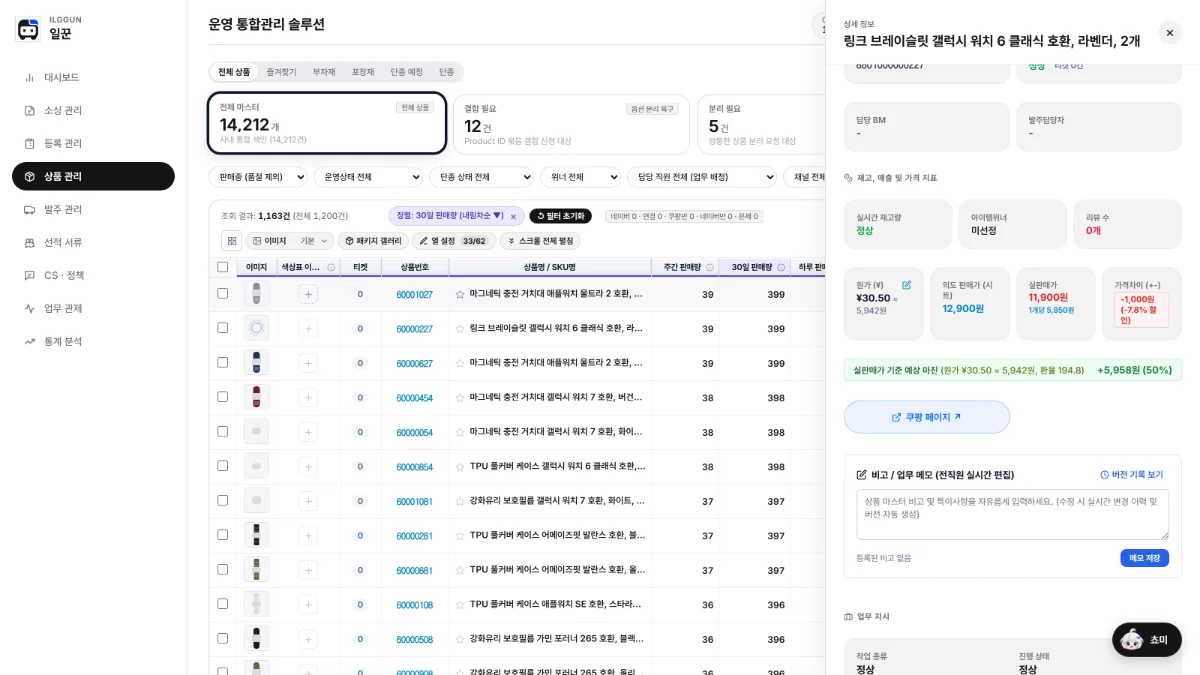Check the row for product 60000281
1200x675 pixels.
[x=222, y=535]
